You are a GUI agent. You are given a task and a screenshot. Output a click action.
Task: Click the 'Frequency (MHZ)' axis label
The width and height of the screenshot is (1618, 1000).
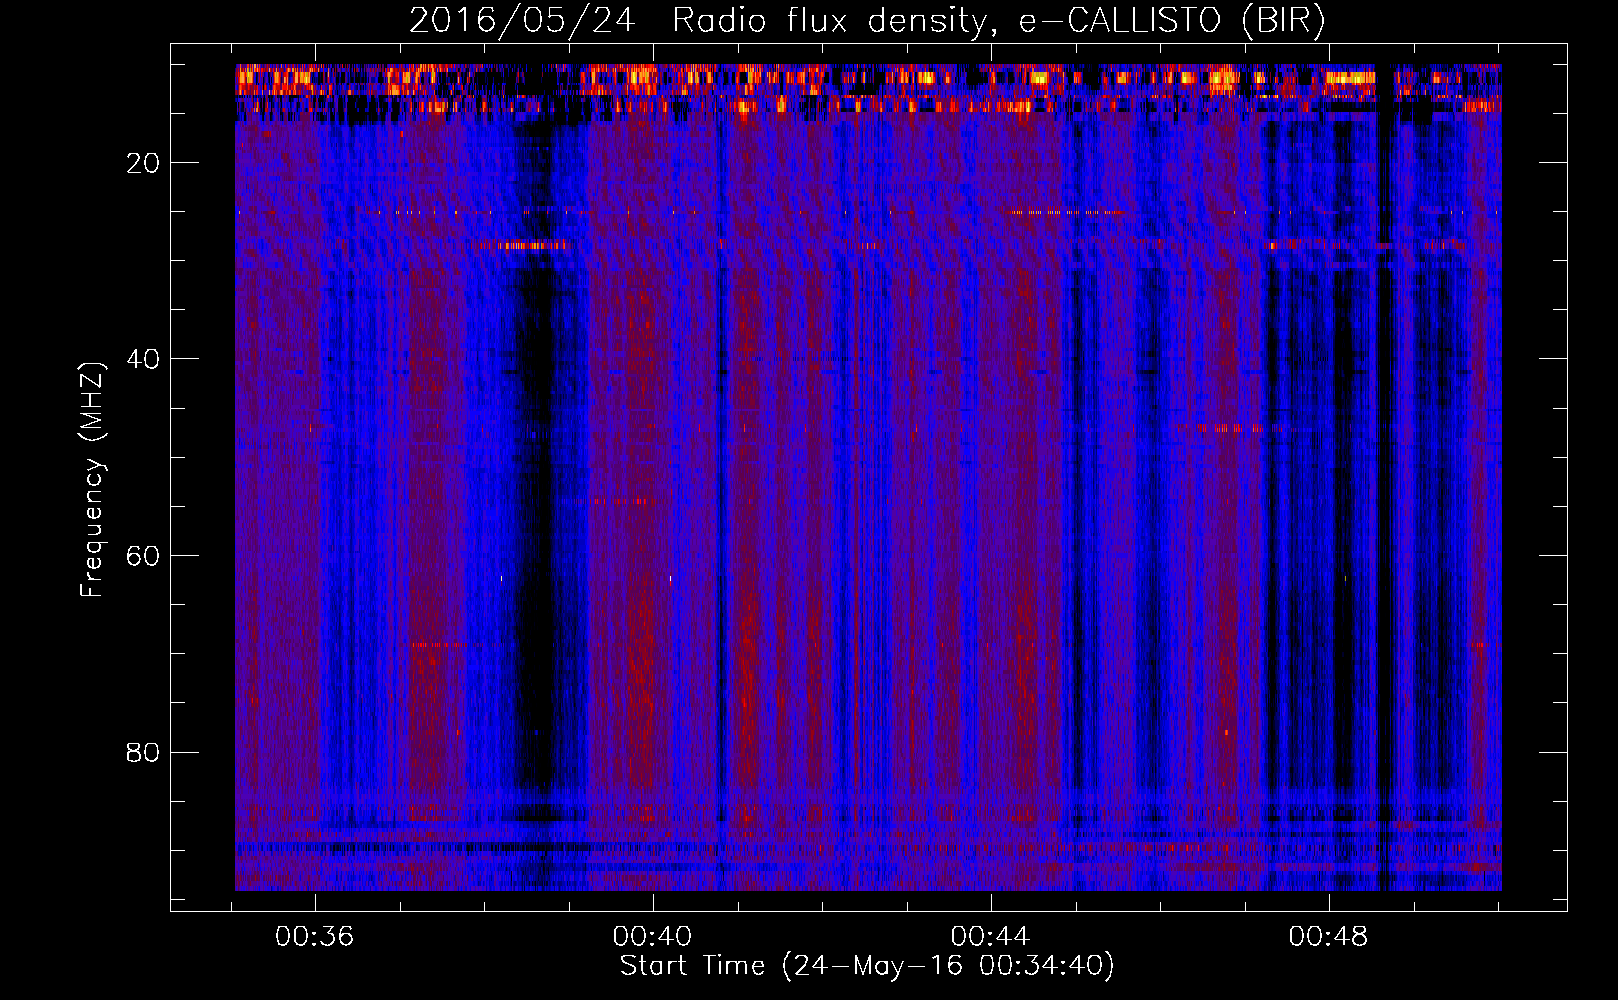[91, 480]
